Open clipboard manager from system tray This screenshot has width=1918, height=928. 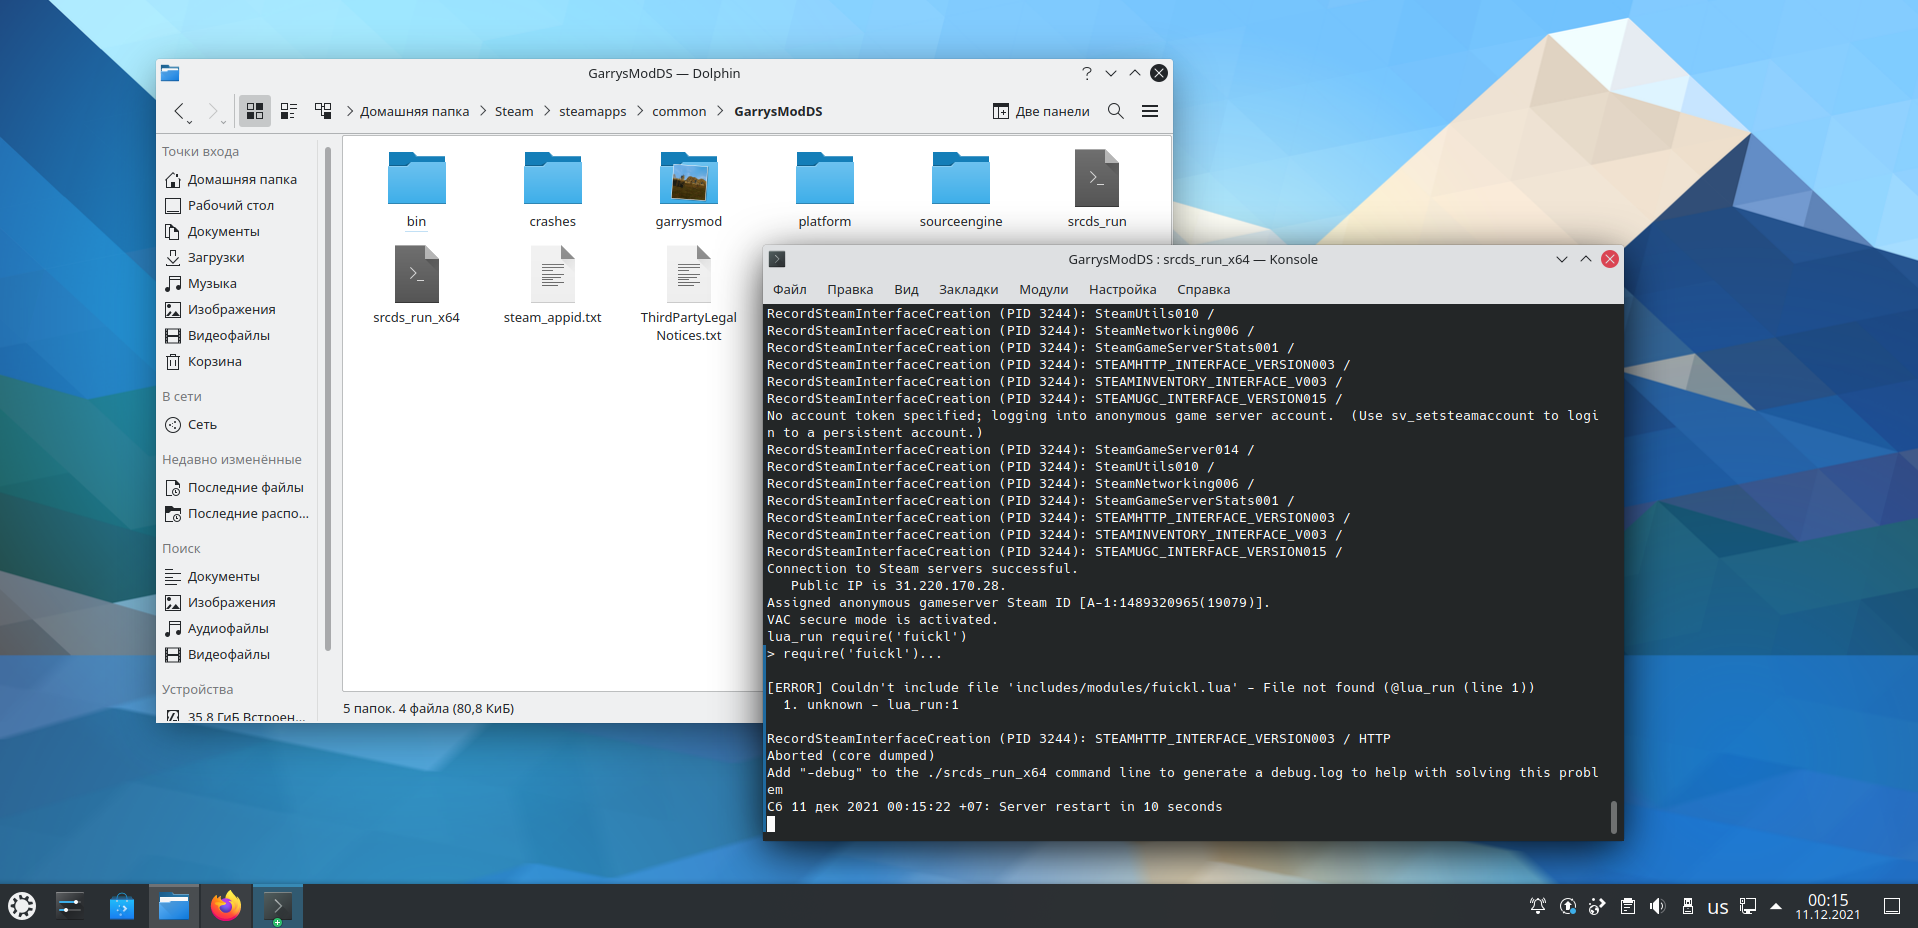(x=1629, y=906)
